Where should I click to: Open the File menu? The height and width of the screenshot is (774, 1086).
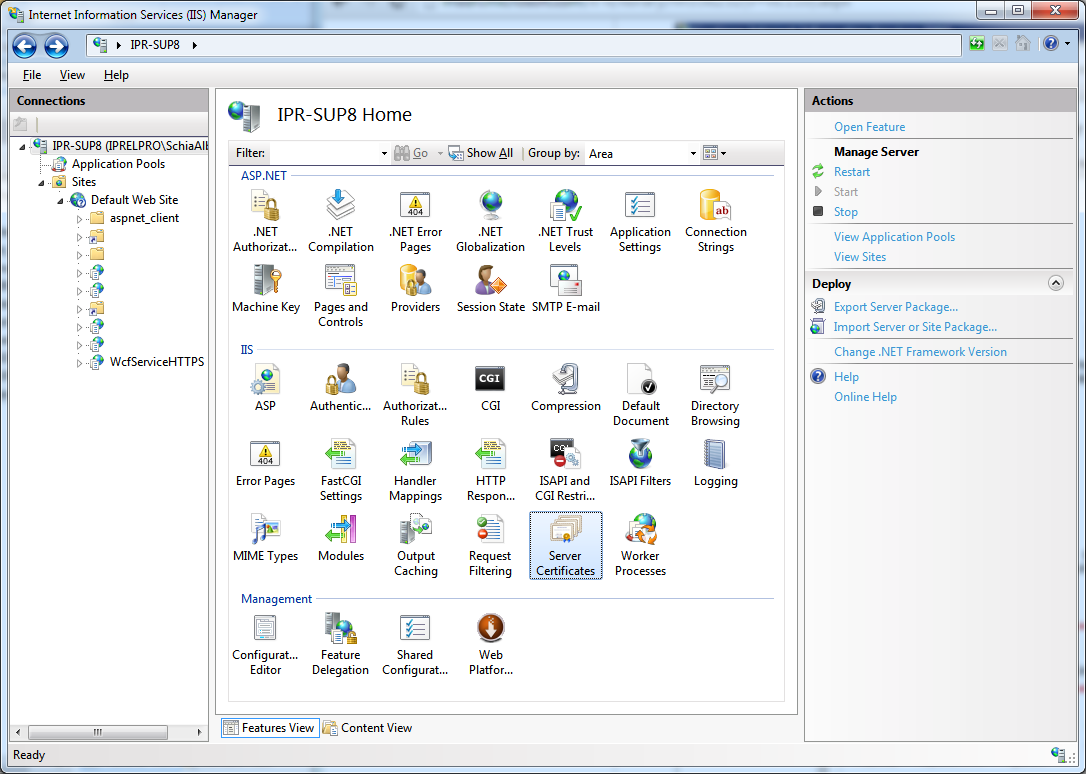pos(32,75)
